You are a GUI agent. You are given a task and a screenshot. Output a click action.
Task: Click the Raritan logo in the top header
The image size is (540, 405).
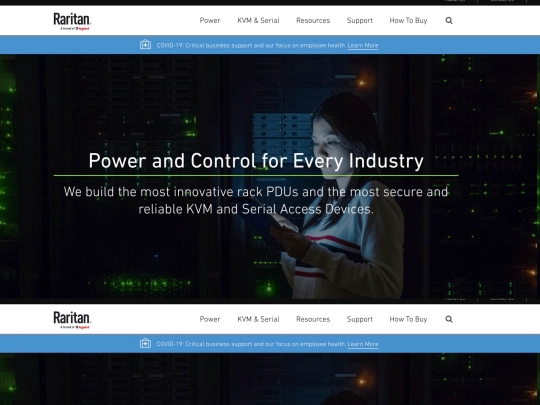(x=72, y=21)
